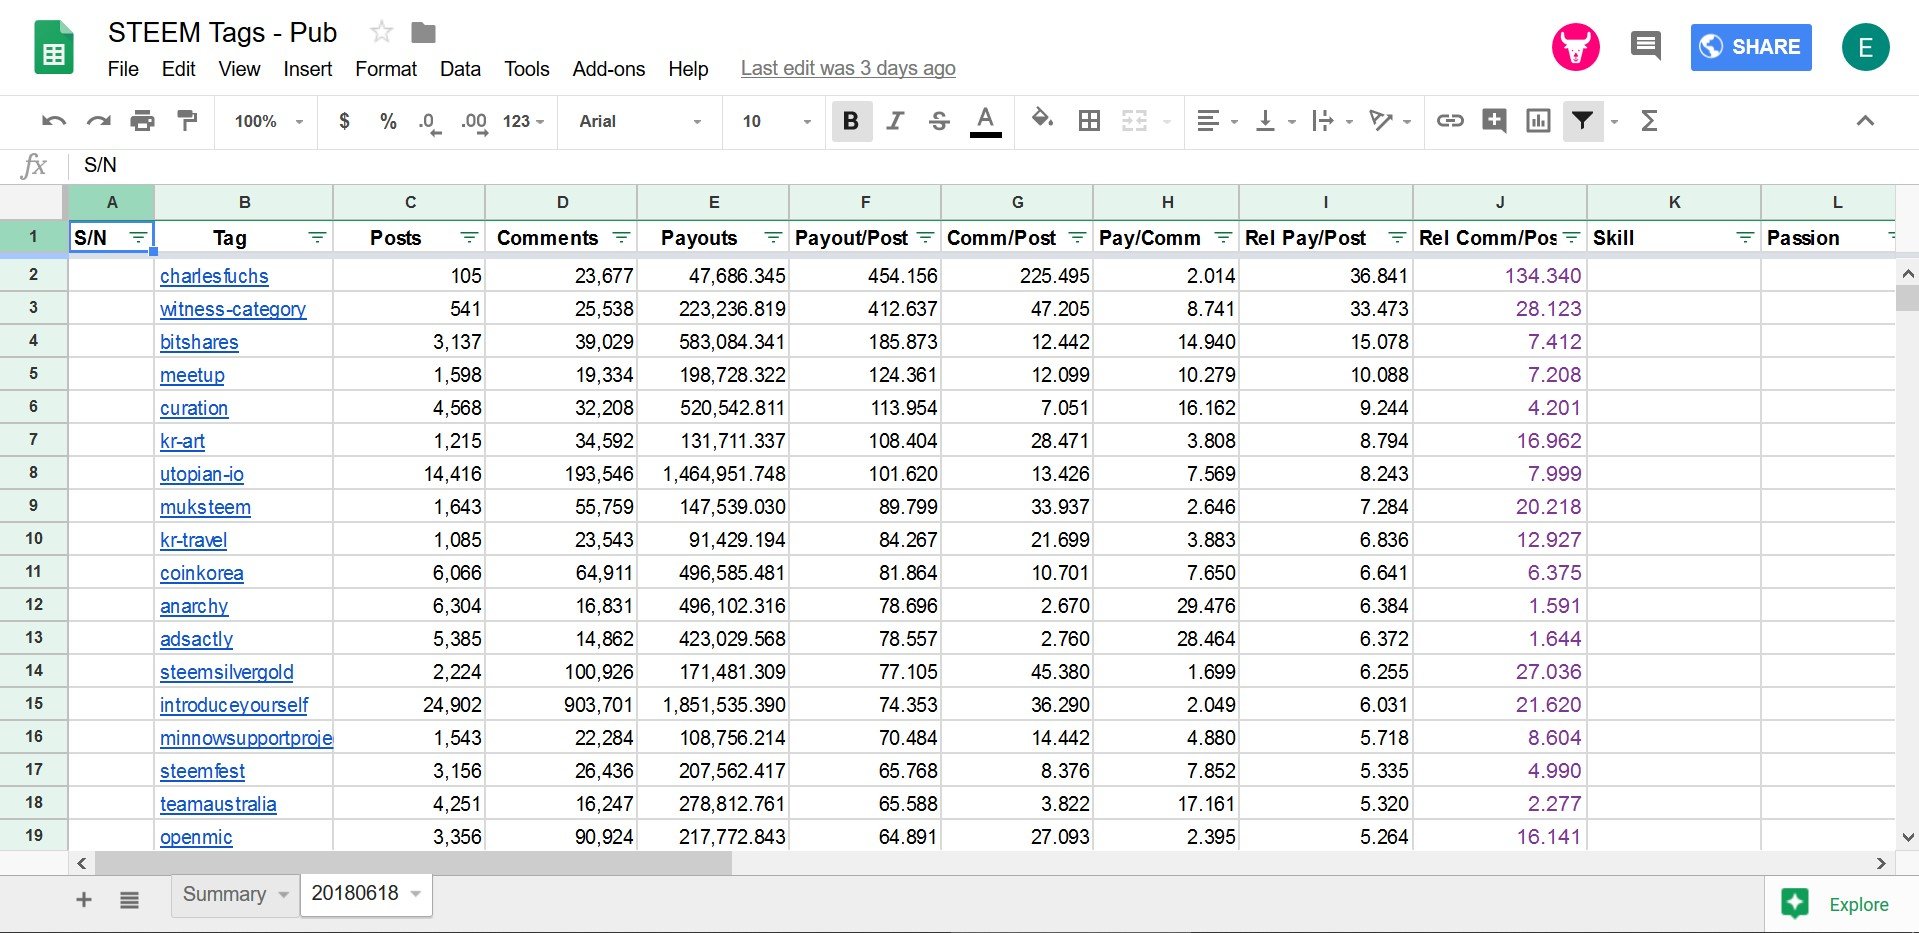This screenshot has width=1919, height=933.
Task: Open the account avatar E
Action: (1865, 47)
